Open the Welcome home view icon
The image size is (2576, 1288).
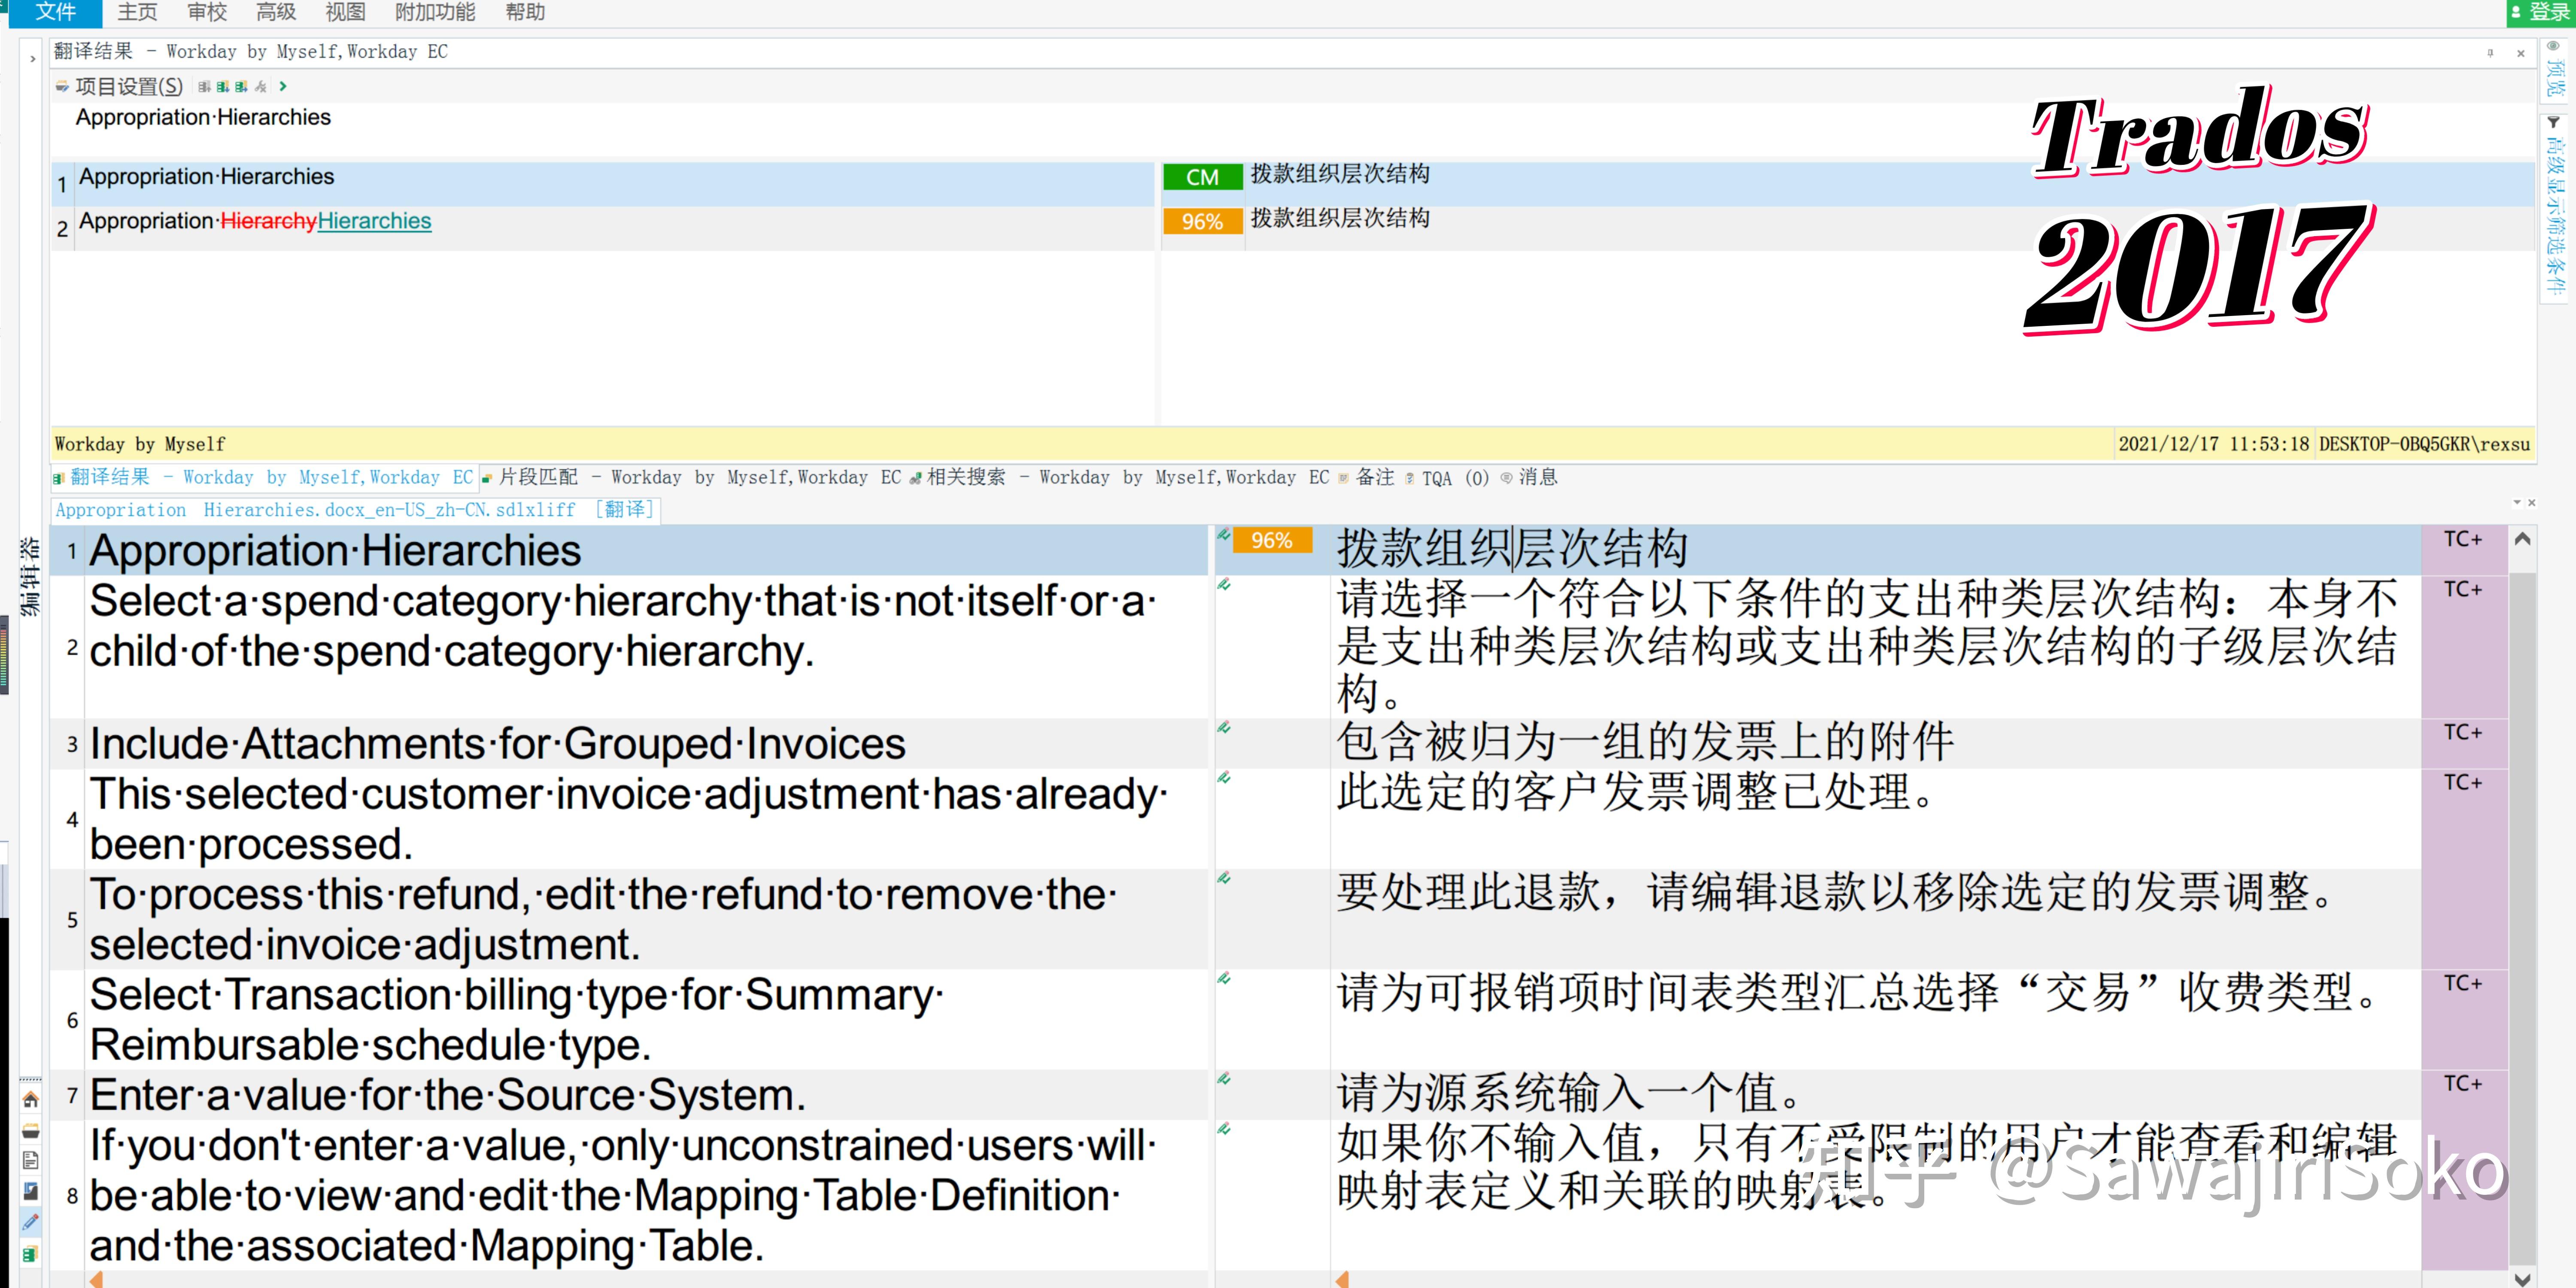31,1100
